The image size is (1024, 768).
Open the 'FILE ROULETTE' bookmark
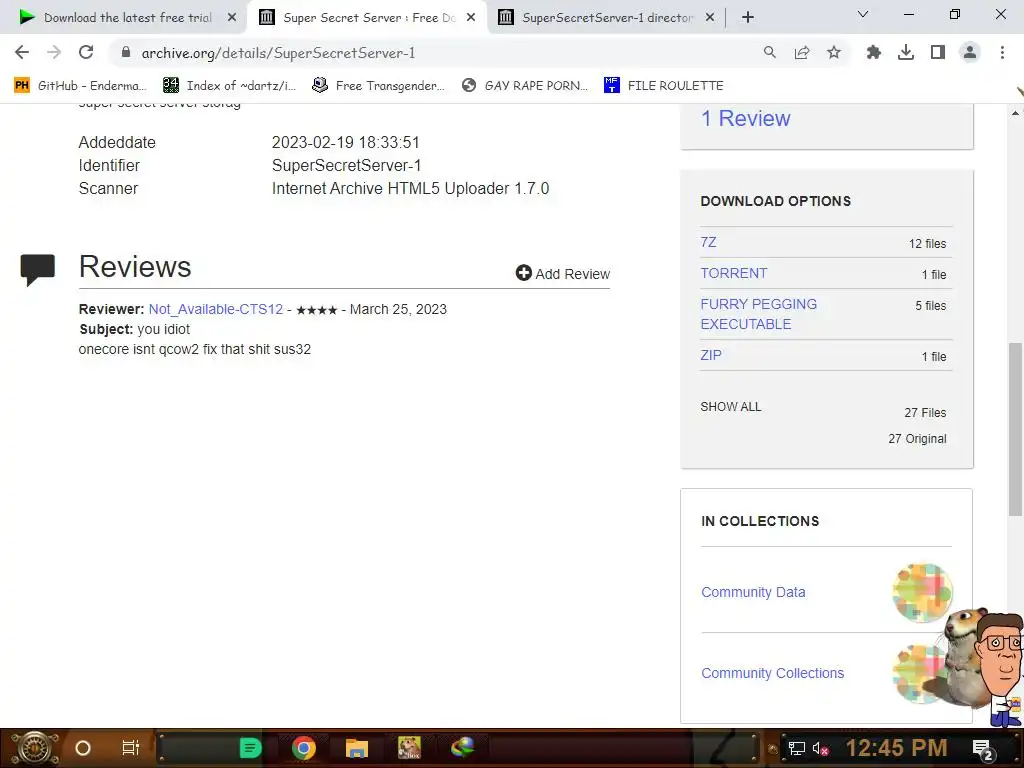coord(664,86)
